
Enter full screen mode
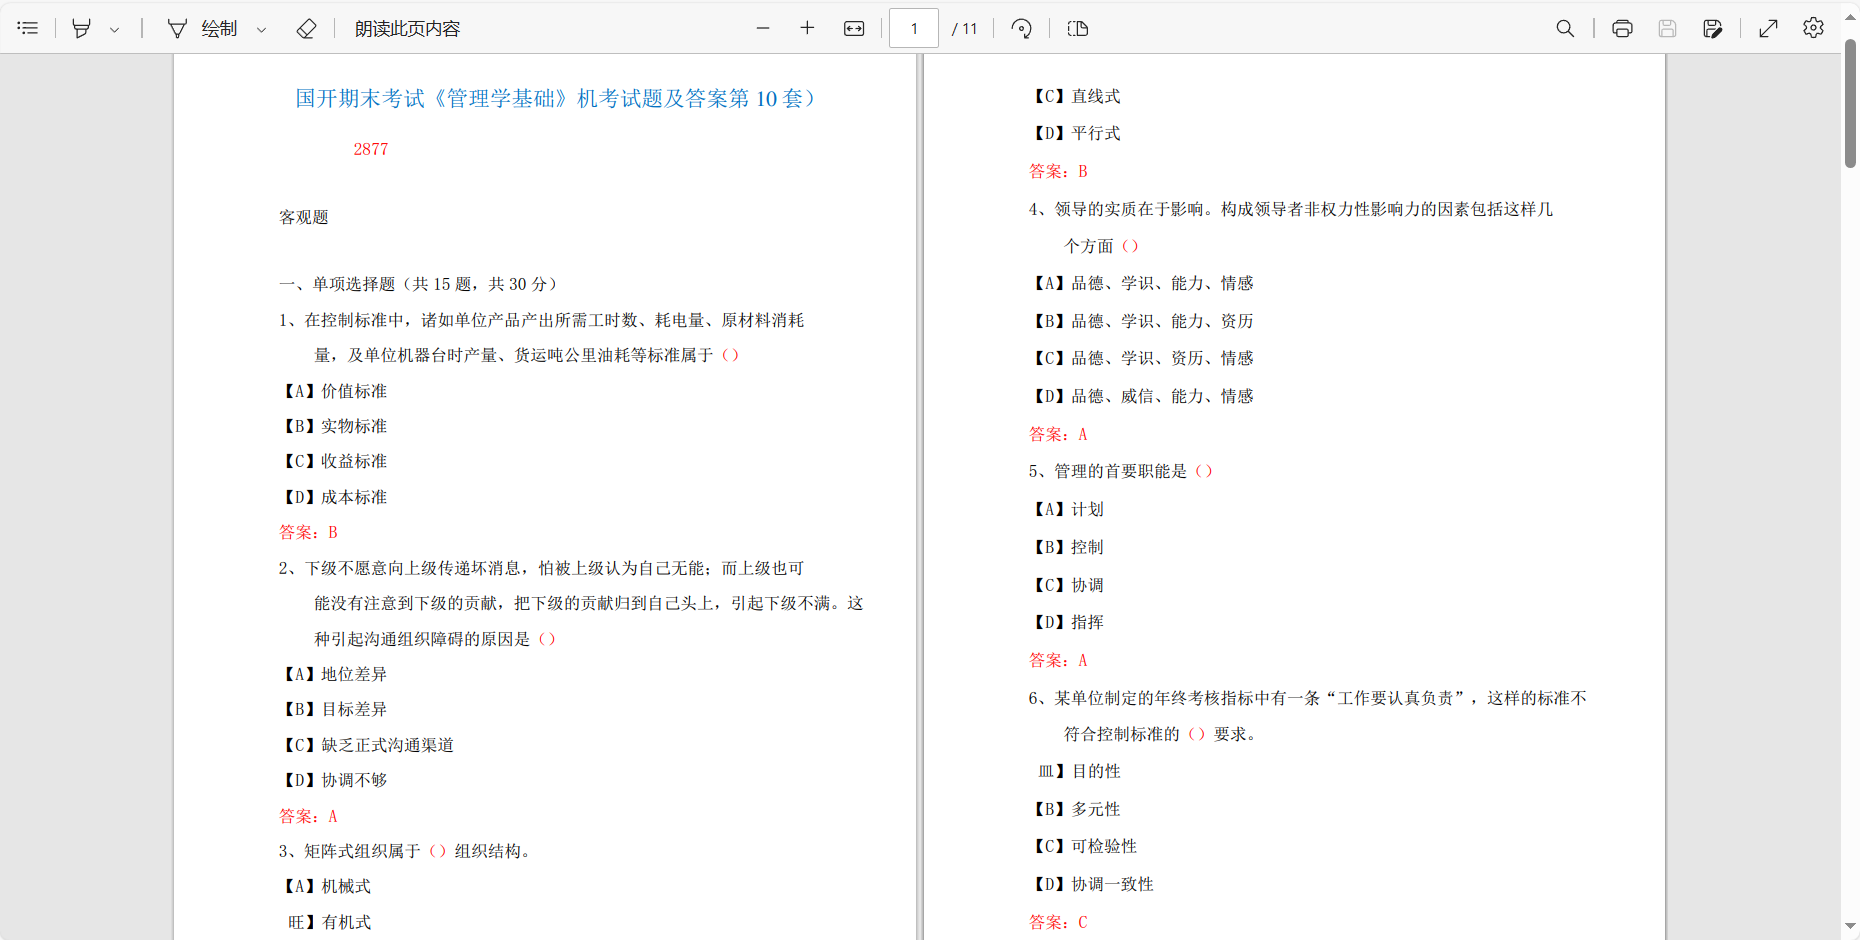click(1768, 28)
